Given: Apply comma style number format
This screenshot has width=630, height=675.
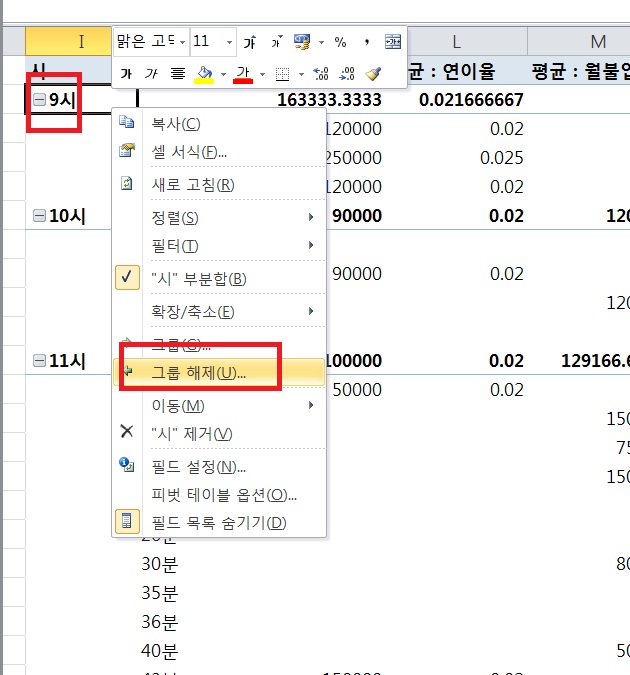Looking at the screenshot, I should 367,42.
